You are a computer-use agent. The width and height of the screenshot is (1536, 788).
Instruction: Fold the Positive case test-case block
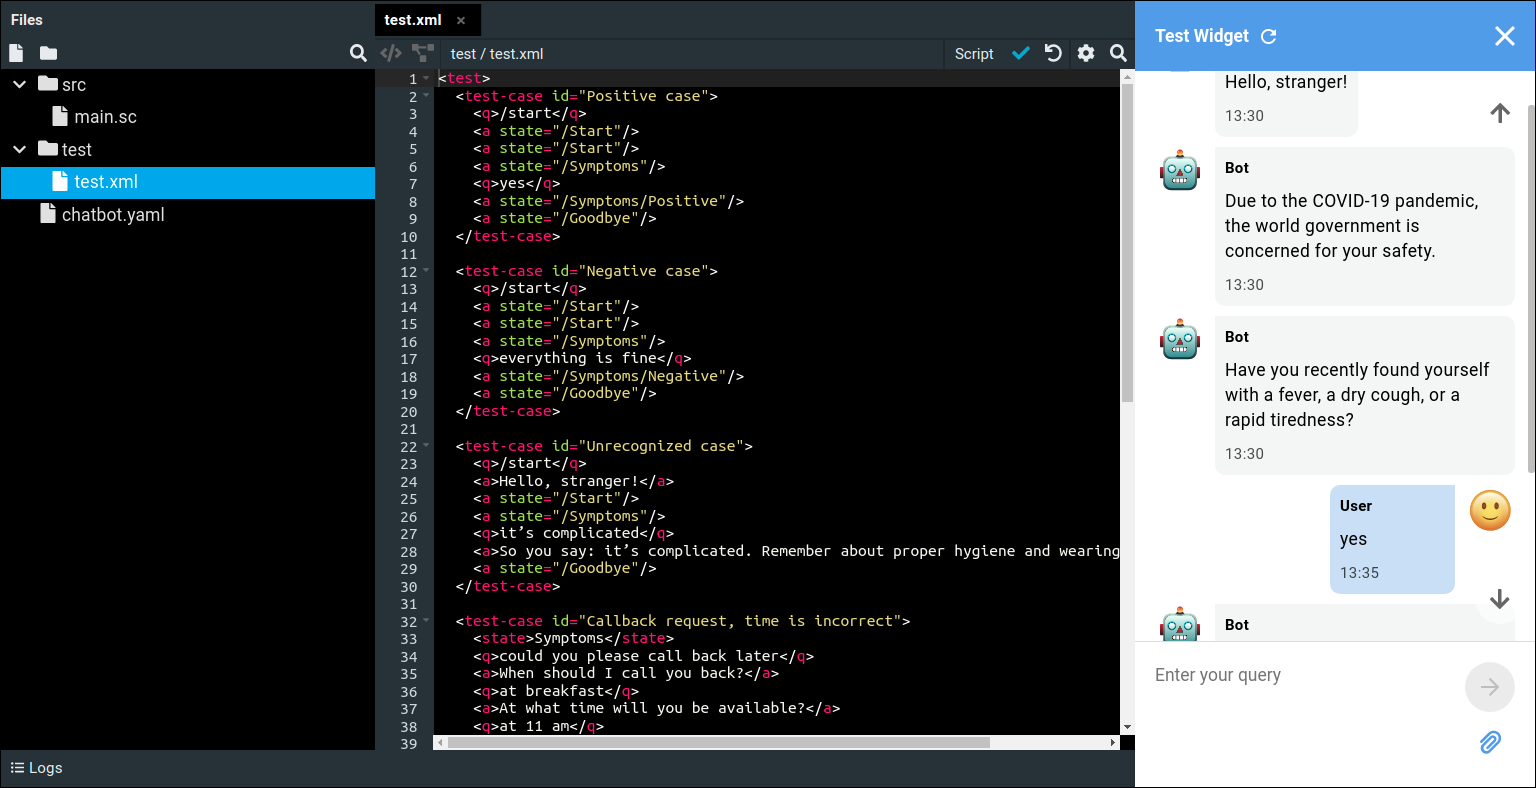(427, 96)
